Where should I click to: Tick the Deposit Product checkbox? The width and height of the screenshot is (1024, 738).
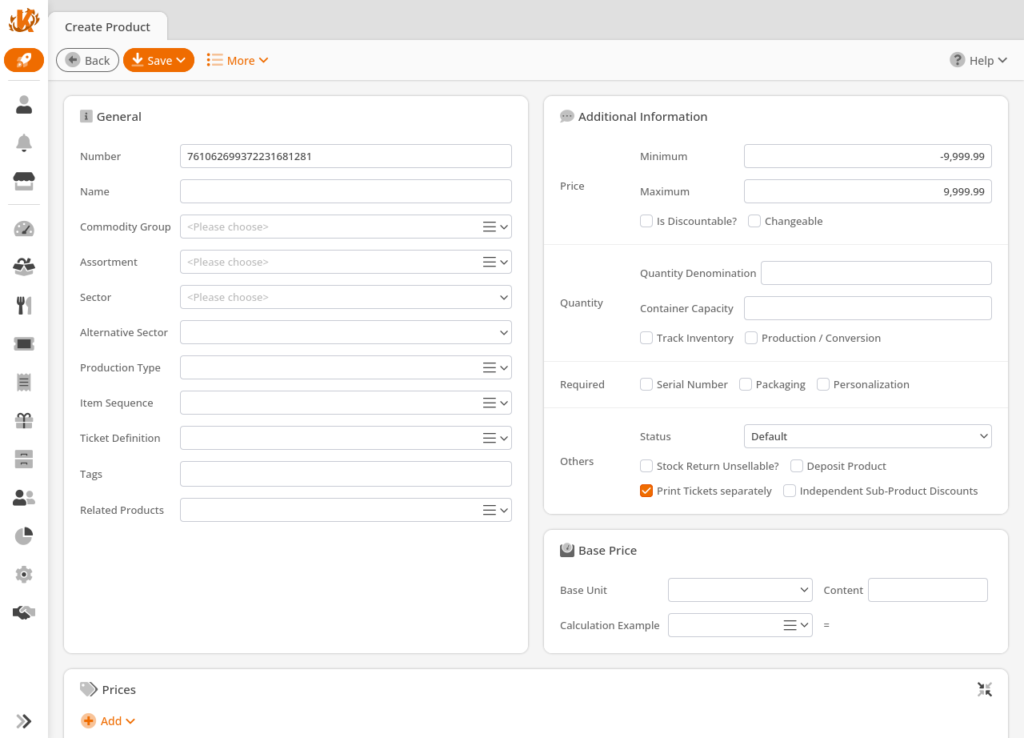tap(796, 466)
